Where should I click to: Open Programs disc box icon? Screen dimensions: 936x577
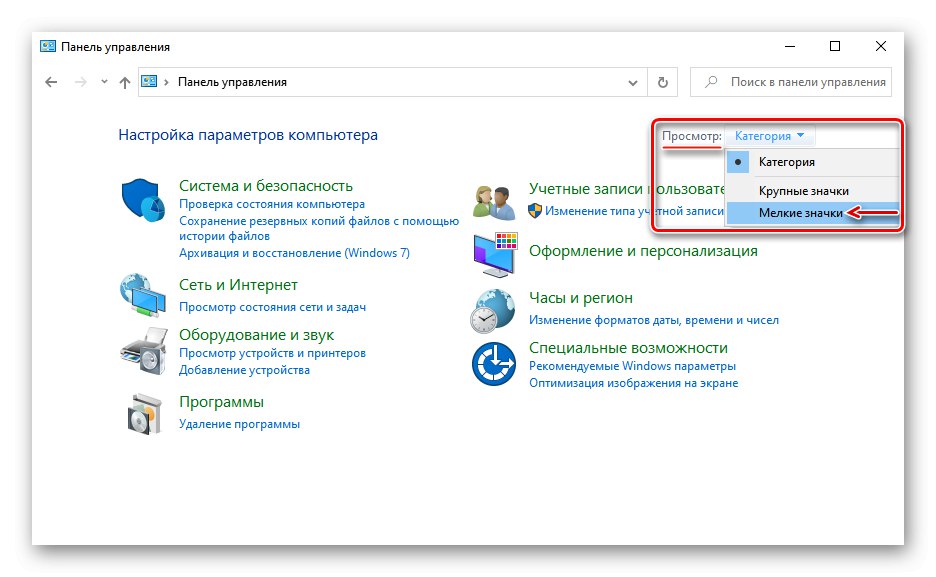(x=144, y=414)
